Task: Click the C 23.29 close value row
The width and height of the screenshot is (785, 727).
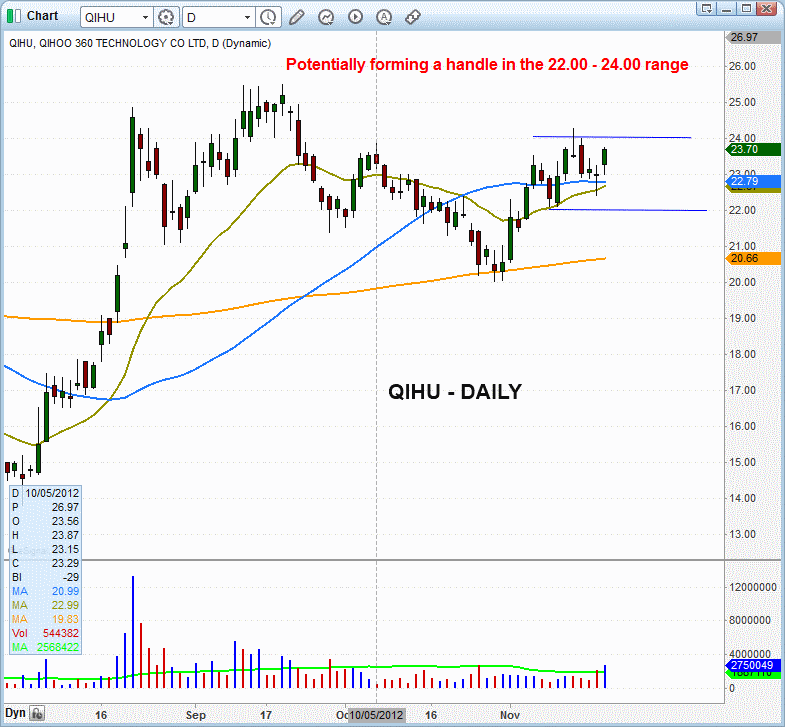Action: (46, 563)
